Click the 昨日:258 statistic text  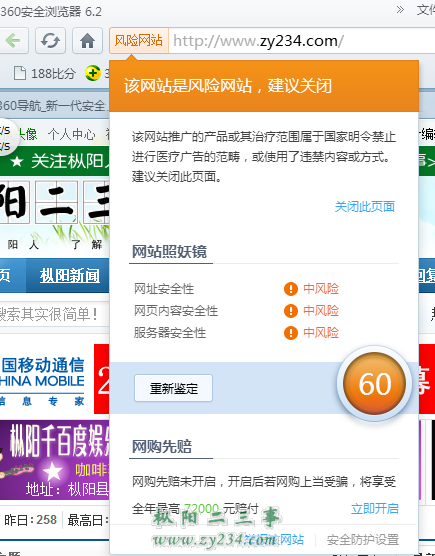[x=30, y=520]
